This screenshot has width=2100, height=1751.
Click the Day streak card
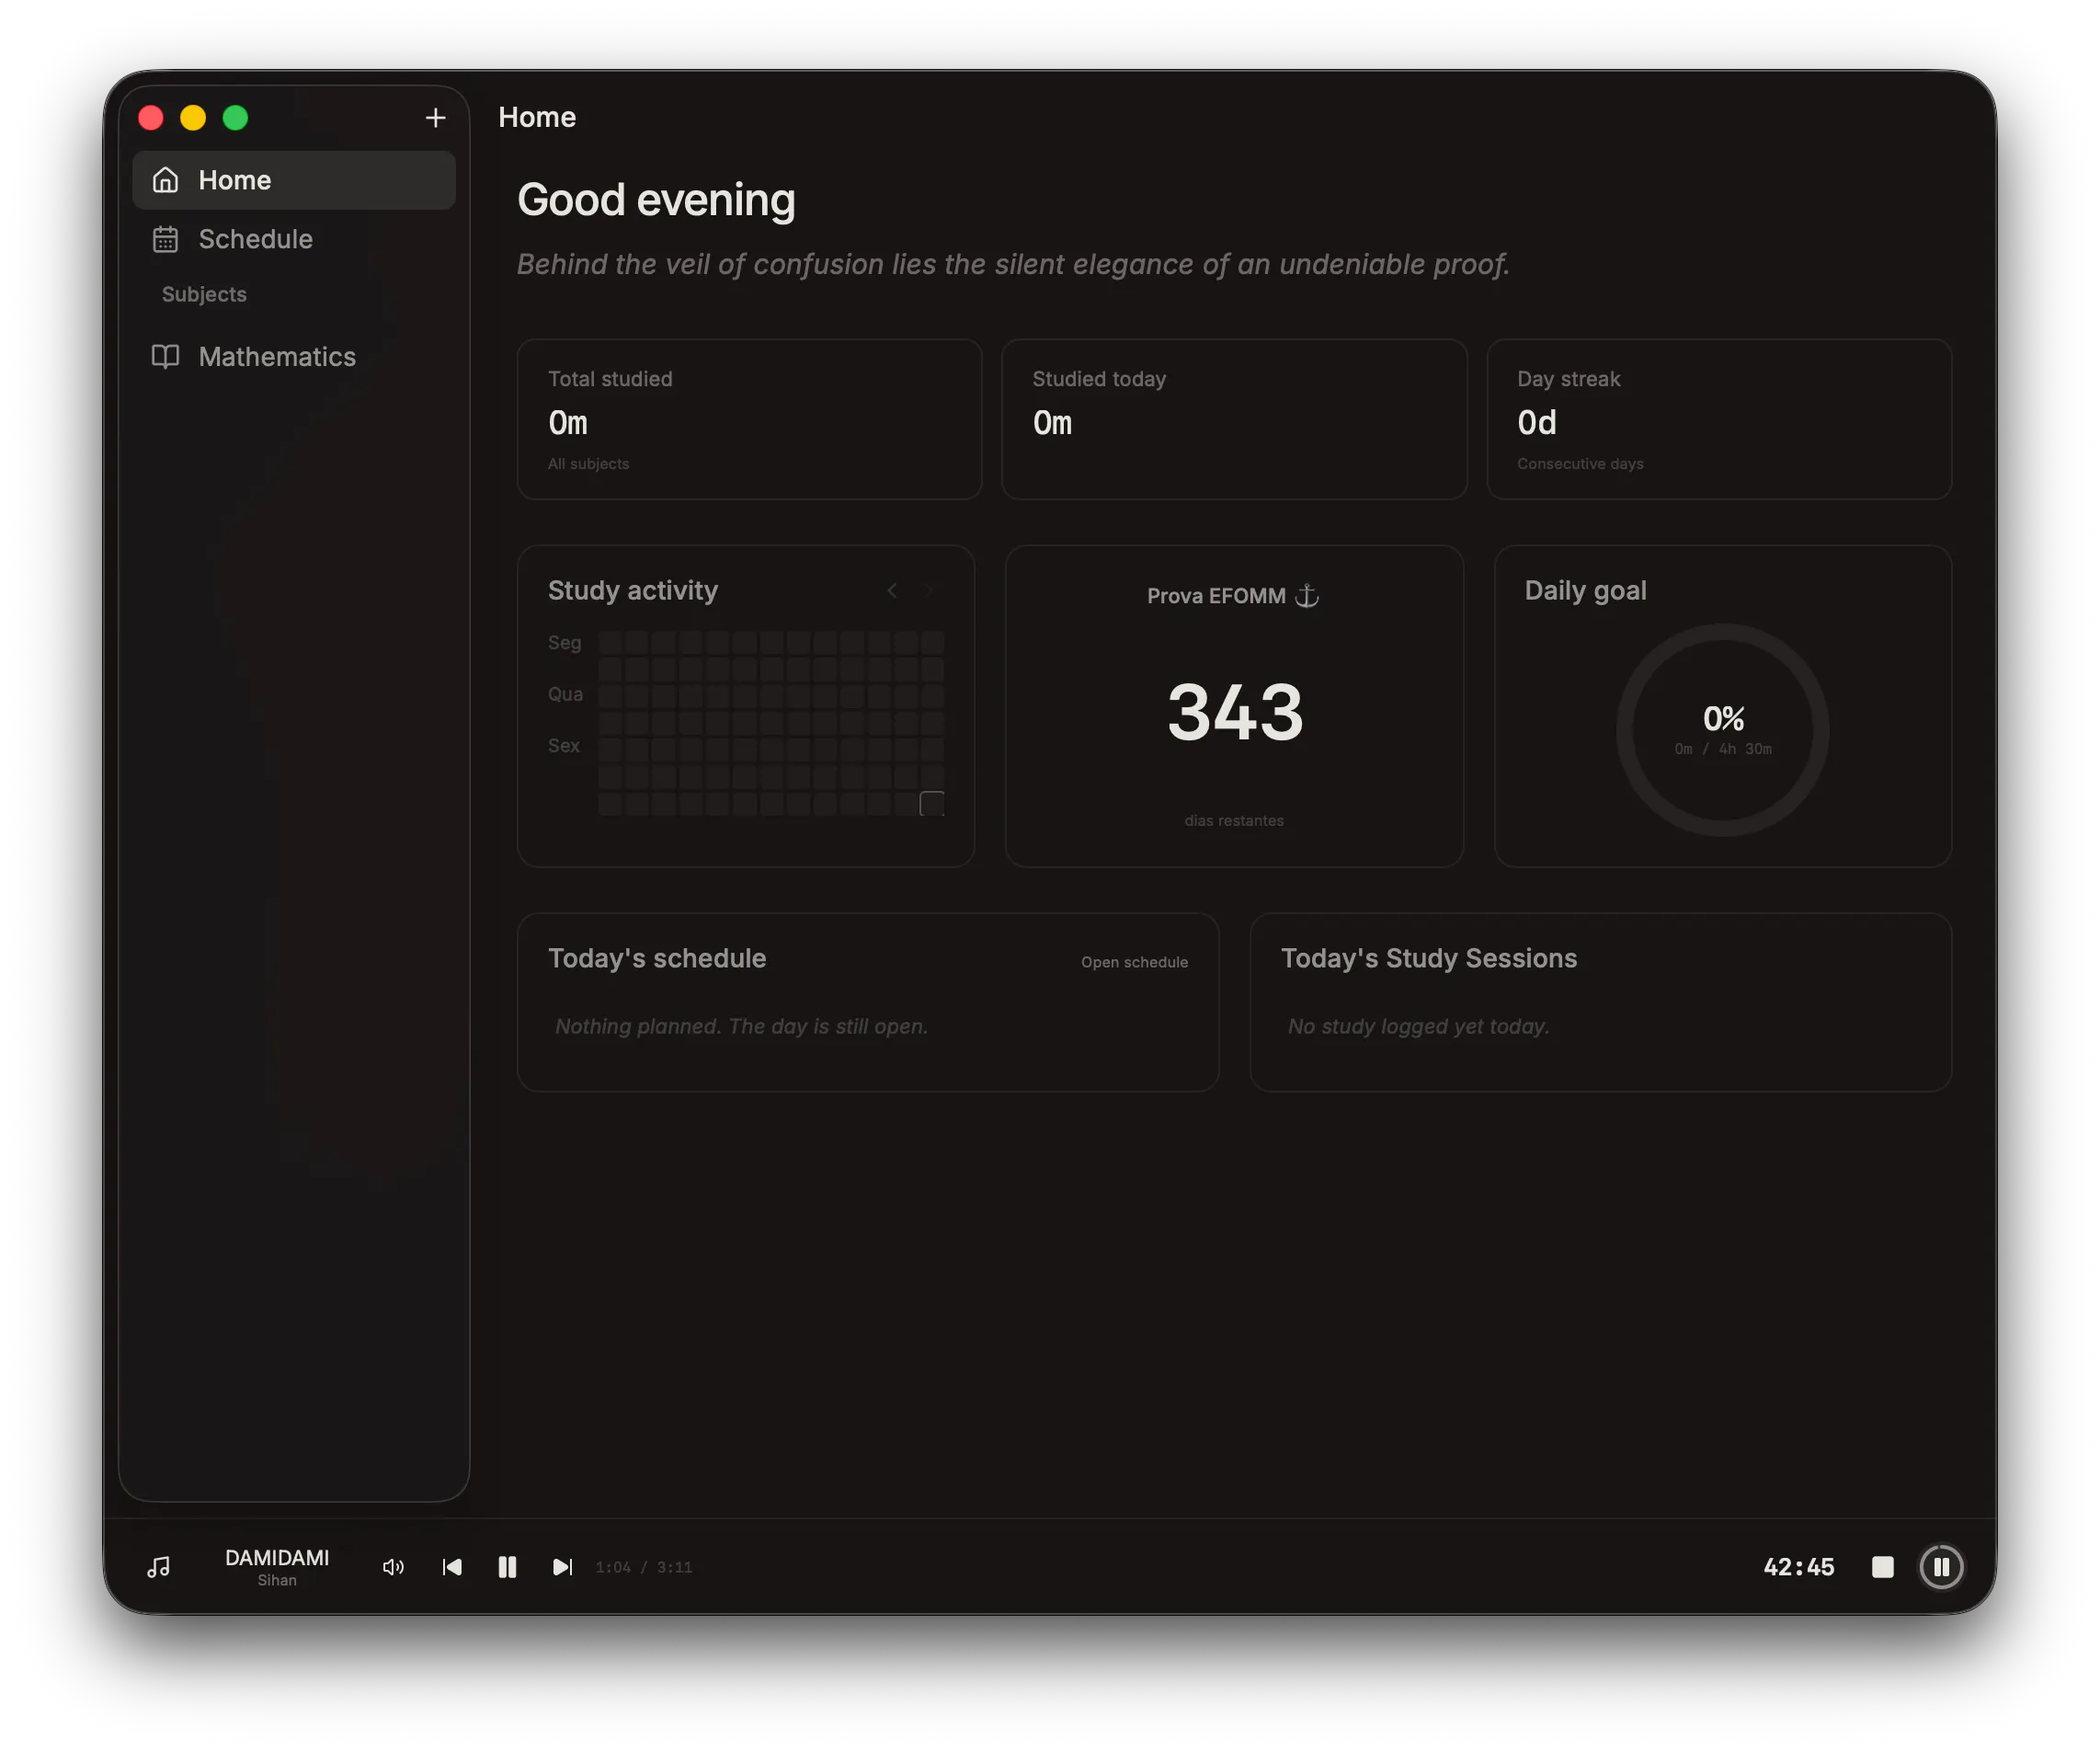point(1719,419)
